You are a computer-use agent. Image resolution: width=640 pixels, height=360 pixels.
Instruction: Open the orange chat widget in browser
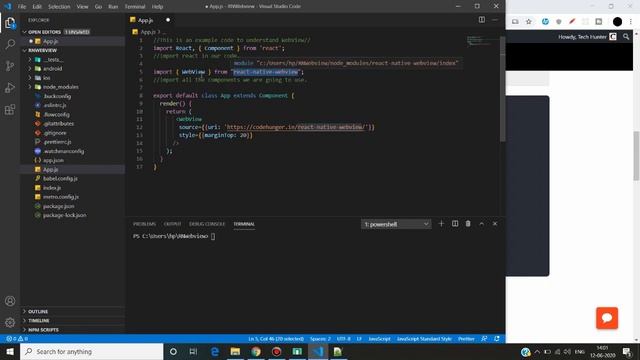(x=607, y=318)
